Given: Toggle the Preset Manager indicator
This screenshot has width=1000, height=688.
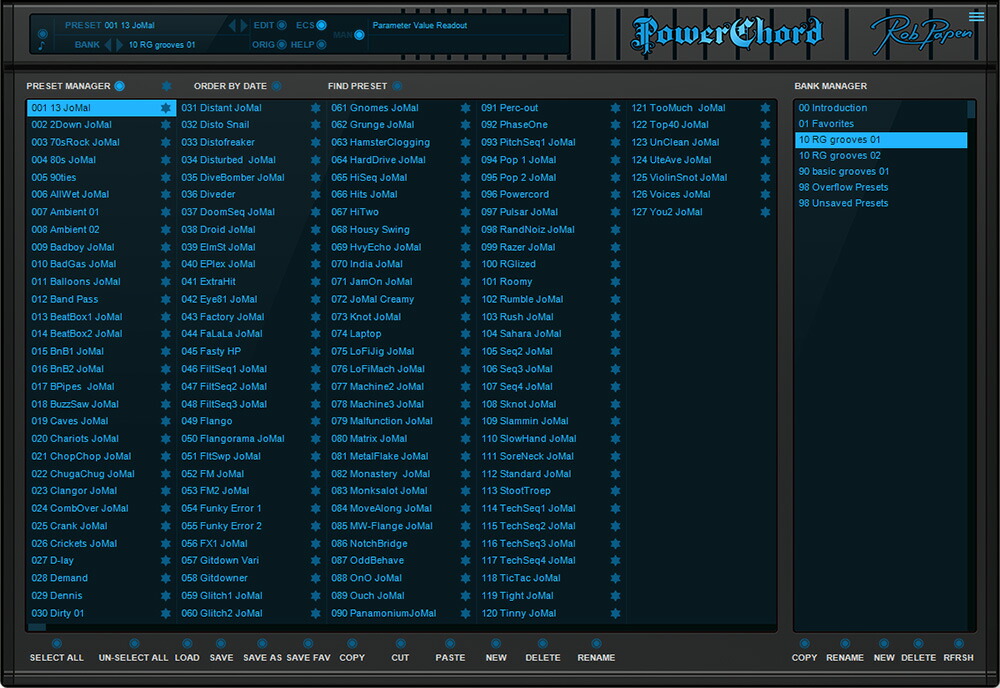Looking at the screenshot, I should (119, 86).
